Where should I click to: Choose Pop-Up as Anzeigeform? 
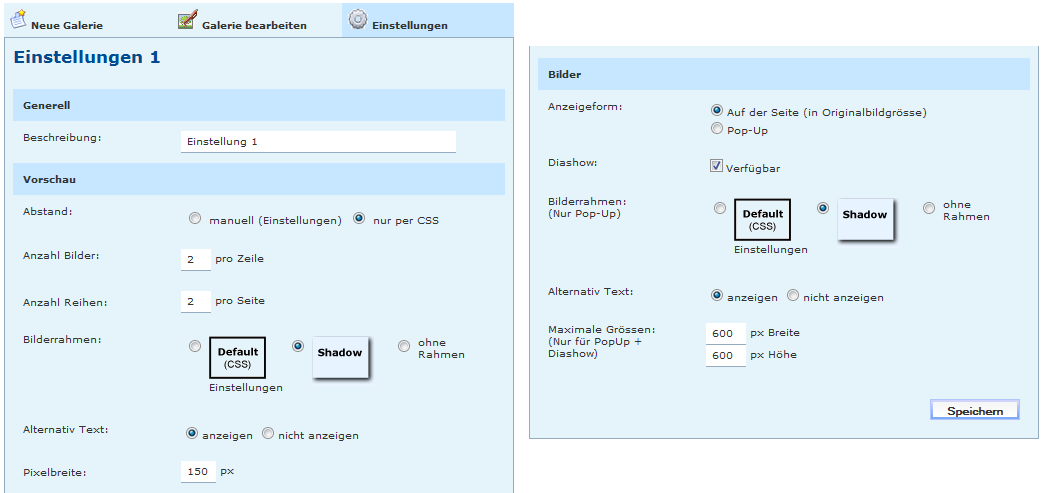(716, 129)
